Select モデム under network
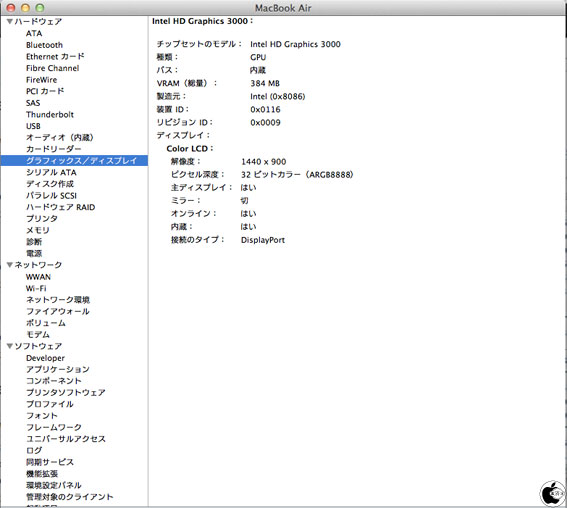Screen dimensions: 567x508 tap(38, 335)
